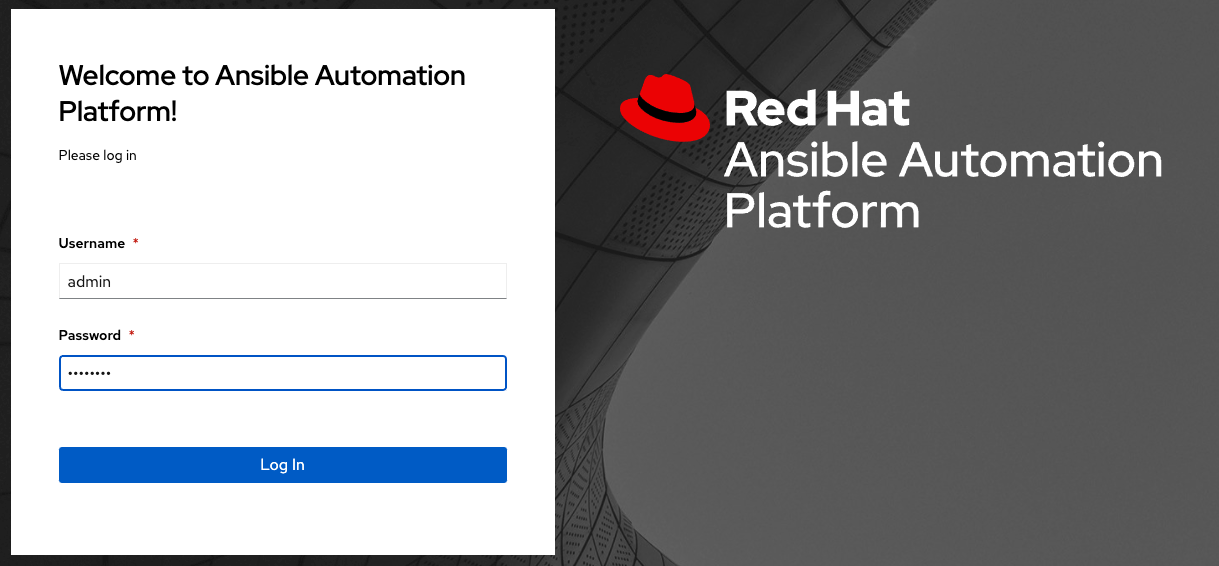The height and width of the screenshot is (566, 1219).
Task: Click the "Please log in" subtitle
Action: click(97, 155)
